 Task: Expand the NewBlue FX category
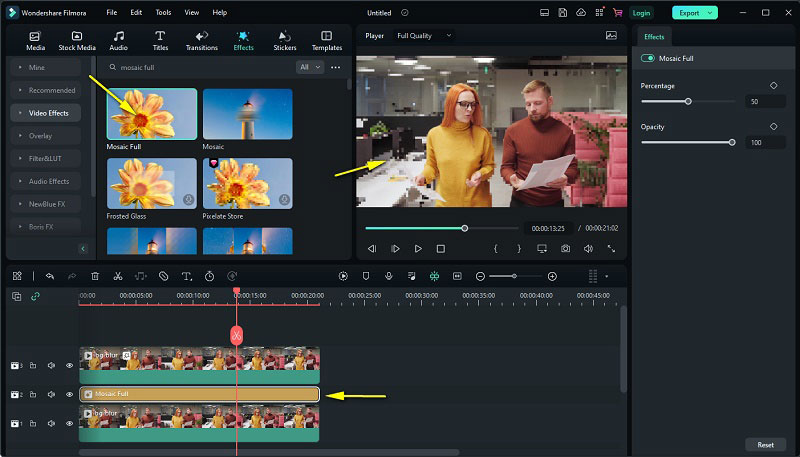pyautogui.click(x=45, y=204)
